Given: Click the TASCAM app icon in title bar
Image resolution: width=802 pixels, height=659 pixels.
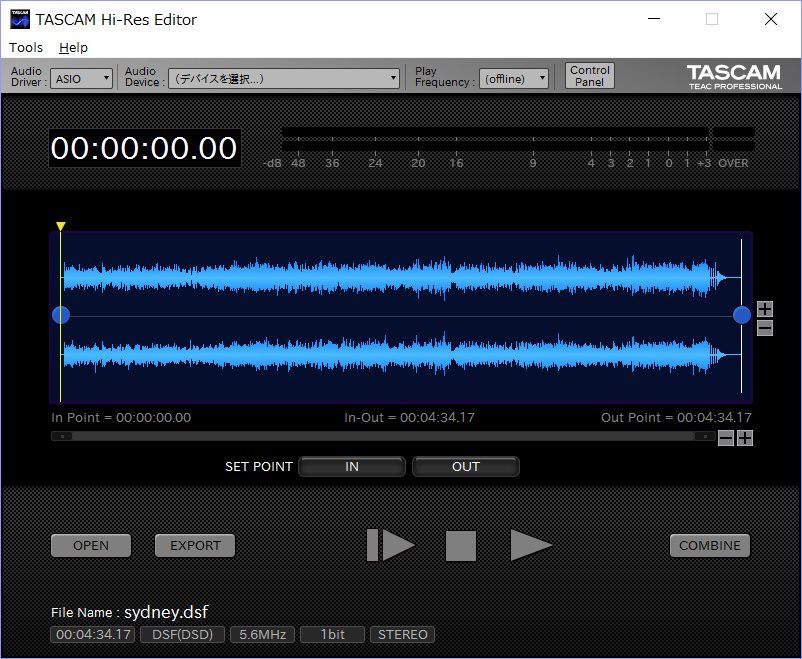Looking at the screenshot, I should pyautogui.click(x=20, y=19).
